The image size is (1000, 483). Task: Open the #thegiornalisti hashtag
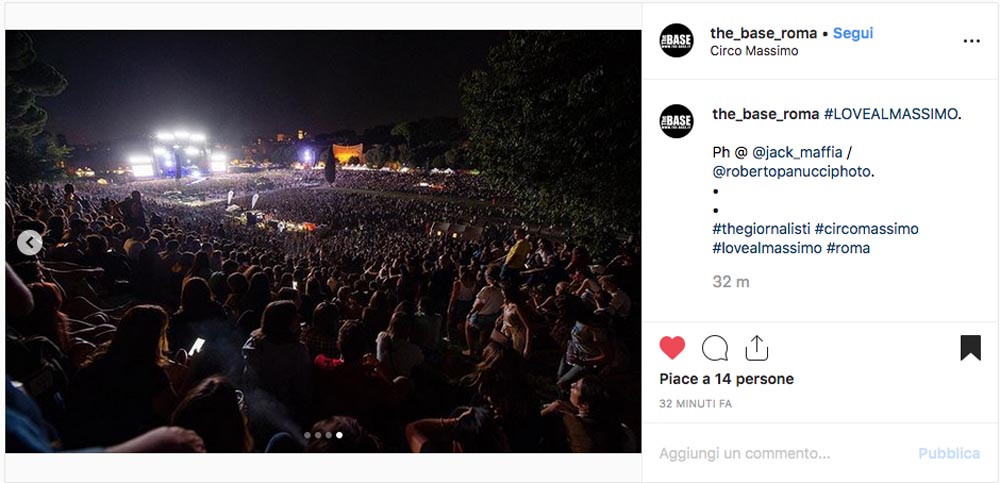(761, 228)
